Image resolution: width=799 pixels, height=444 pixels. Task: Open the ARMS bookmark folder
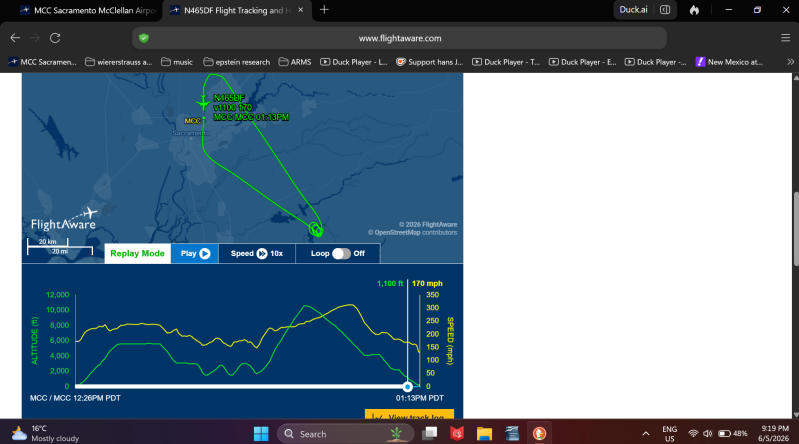[x=295, y=62]
